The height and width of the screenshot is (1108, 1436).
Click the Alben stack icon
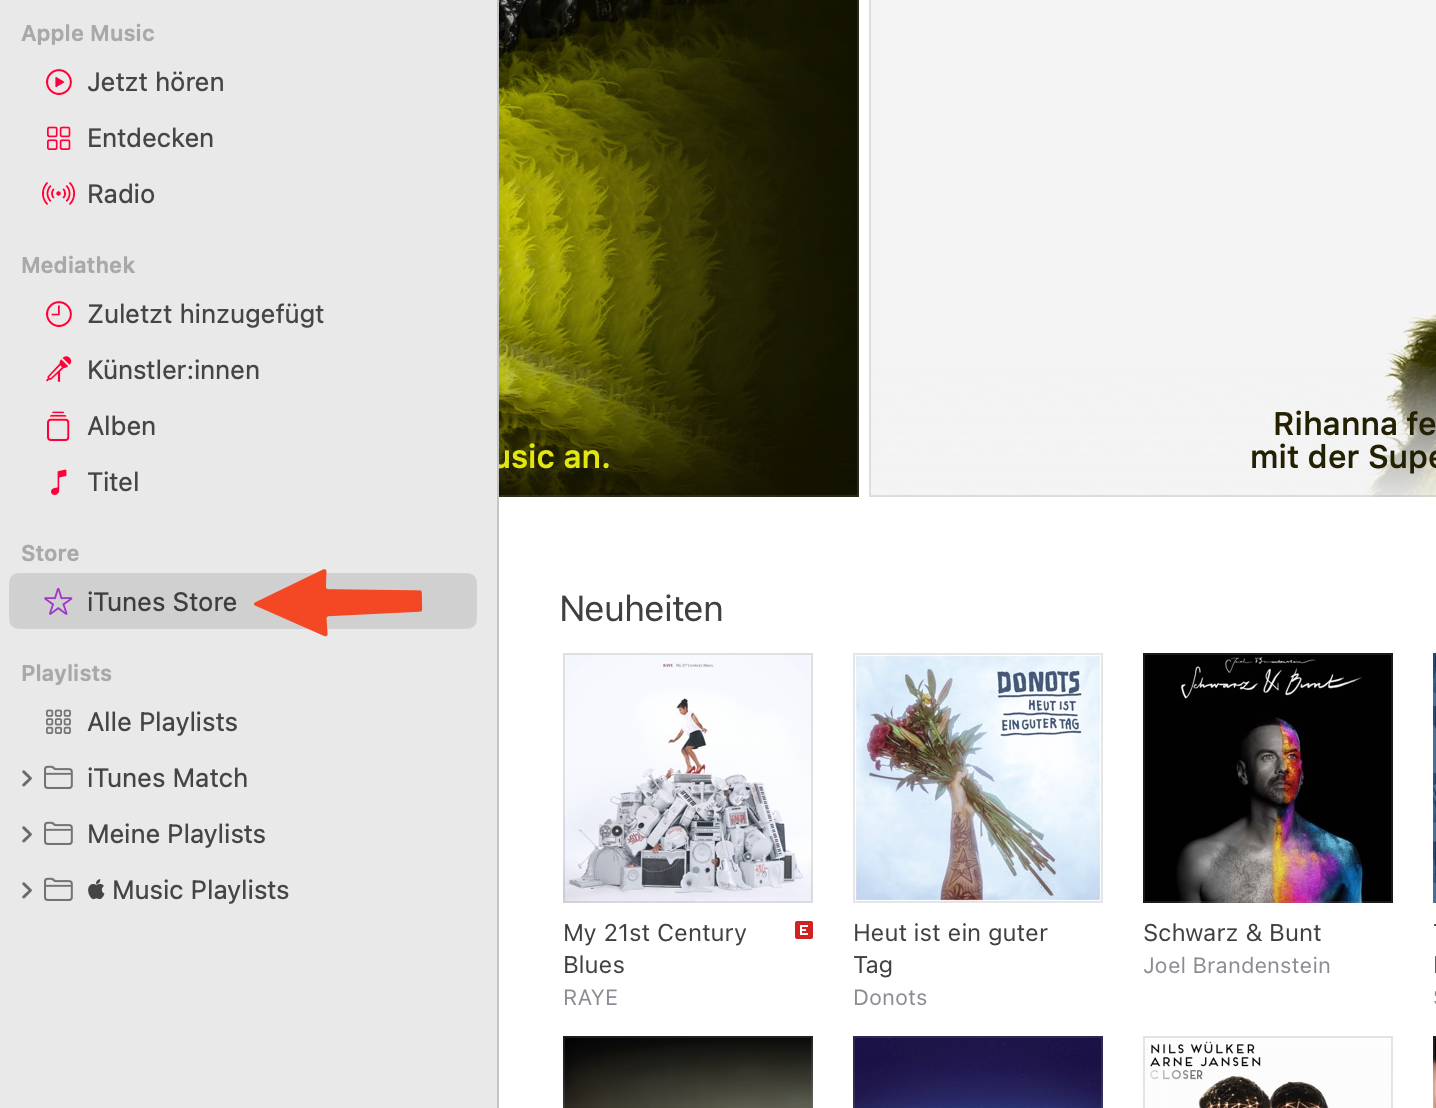59,426
